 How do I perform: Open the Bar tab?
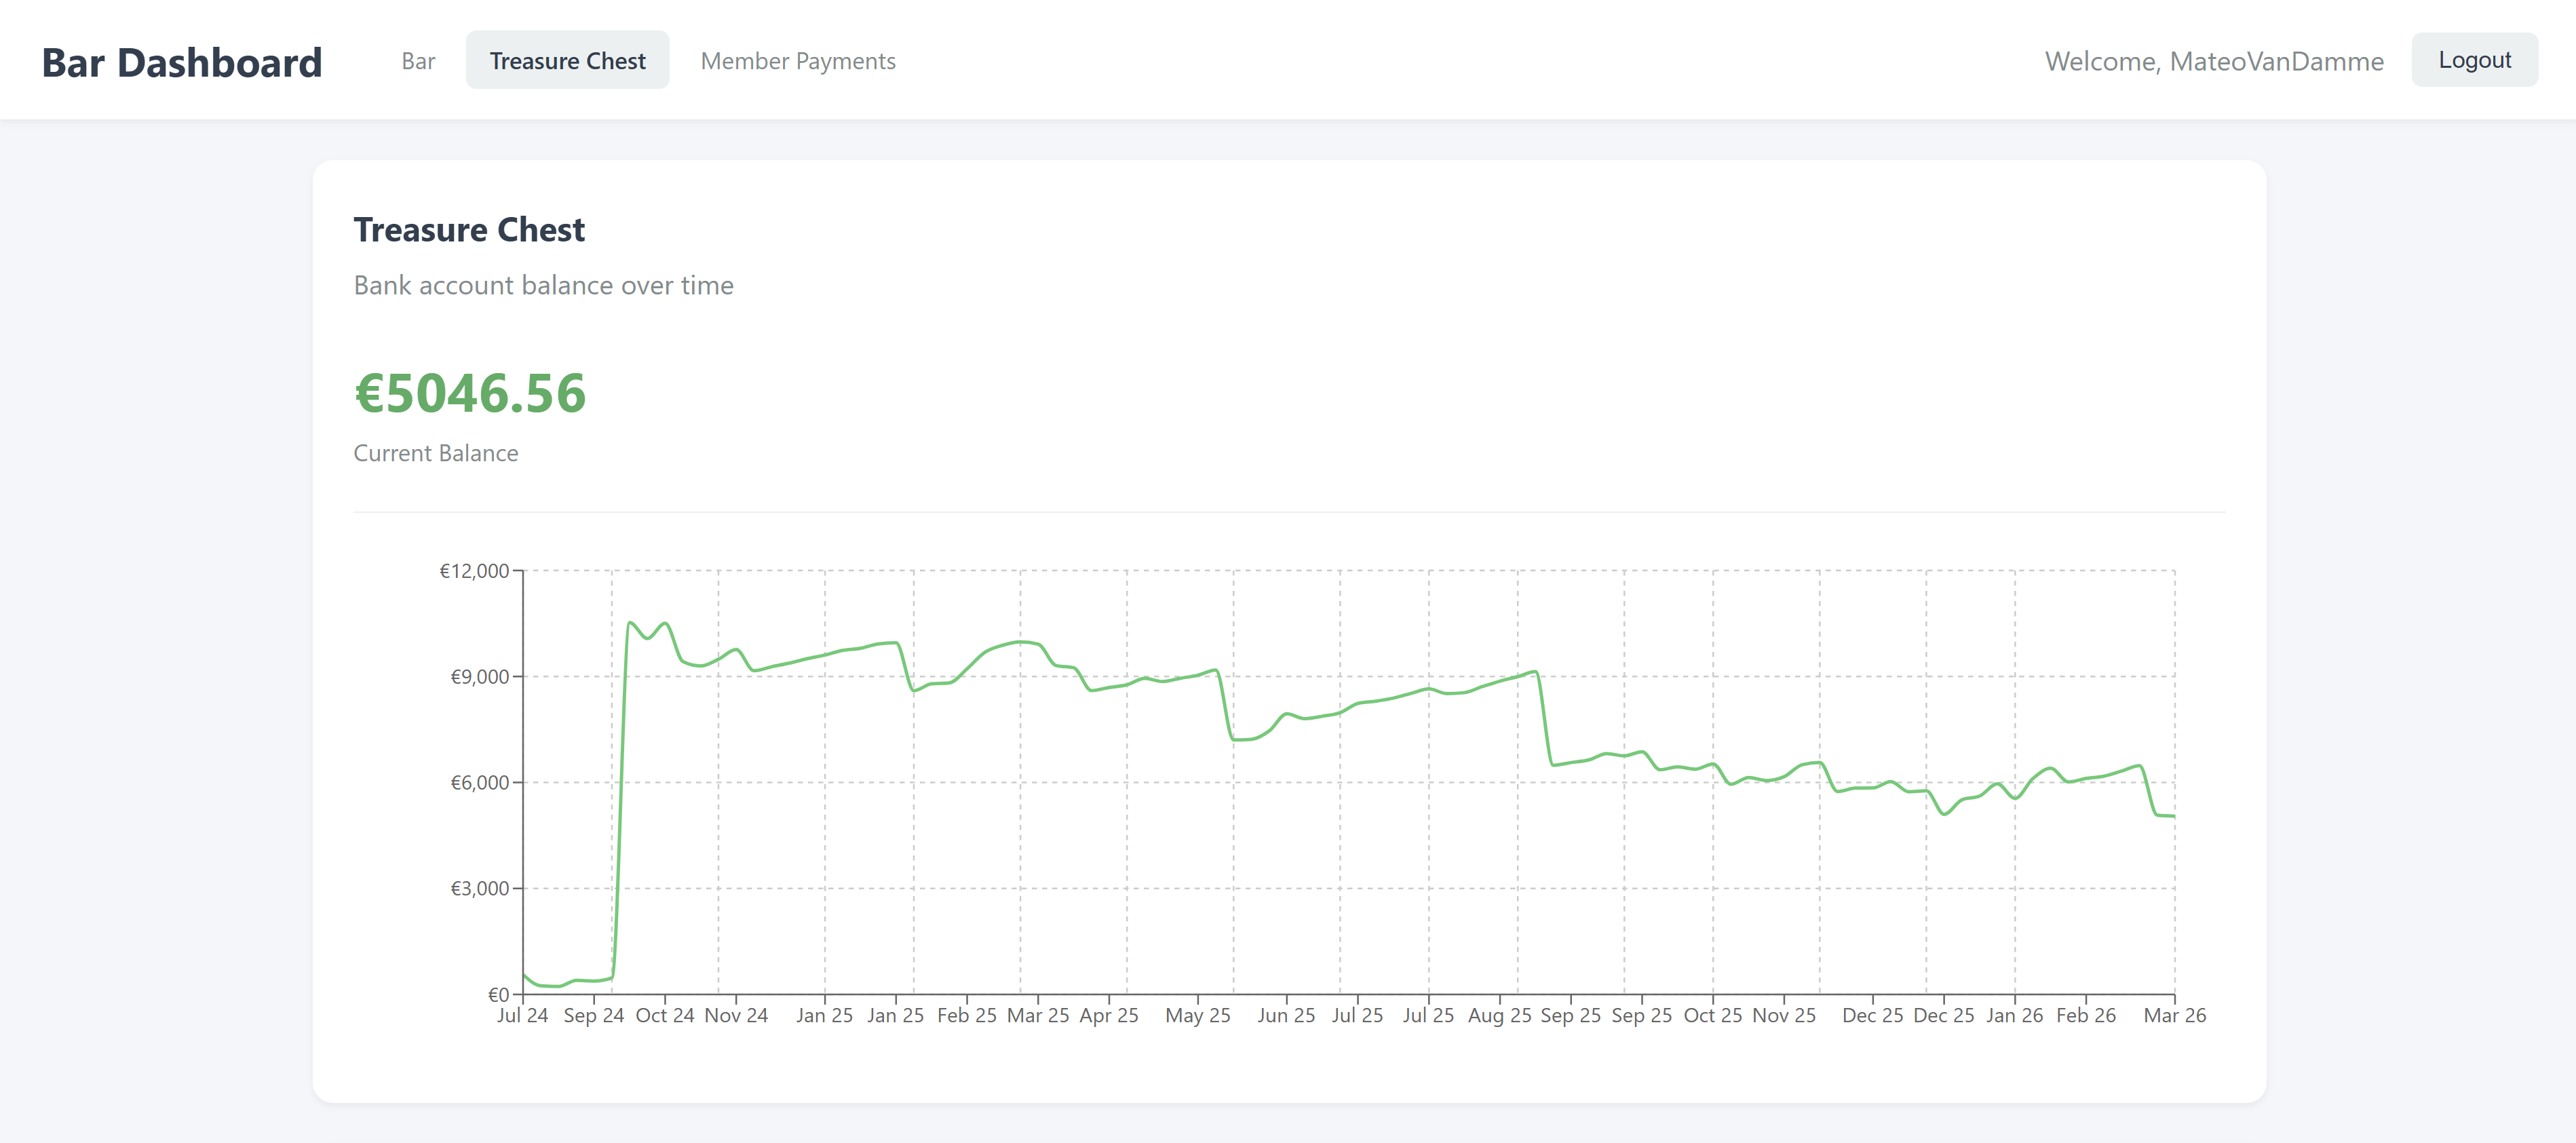pyautogui.click(x=418, y=61)
